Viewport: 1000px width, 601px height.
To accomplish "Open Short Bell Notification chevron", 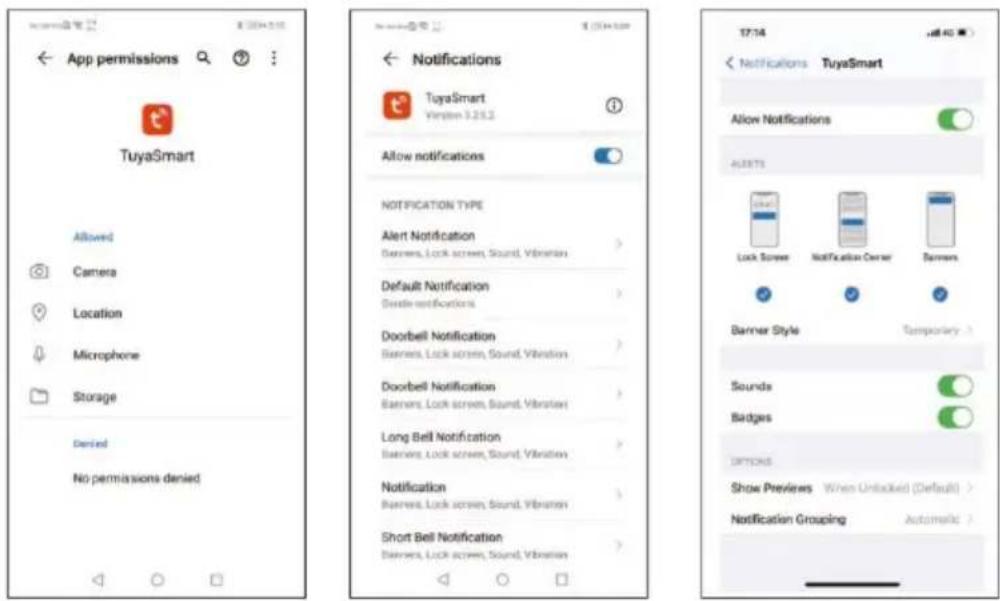I will [618, 545].
